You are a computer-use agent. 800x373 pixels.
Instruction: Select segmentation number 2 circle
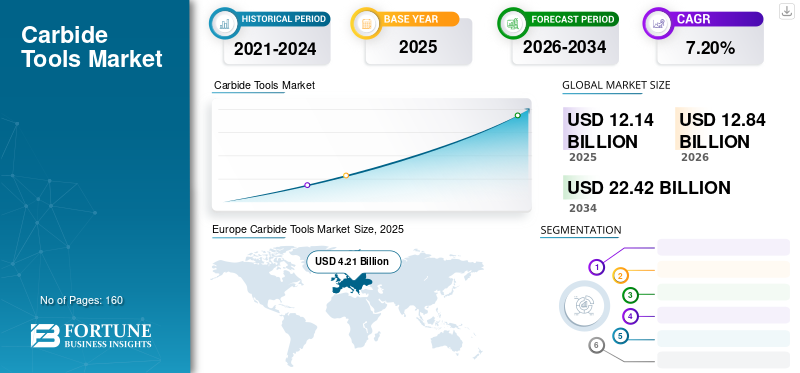click(x=620, y=276)
